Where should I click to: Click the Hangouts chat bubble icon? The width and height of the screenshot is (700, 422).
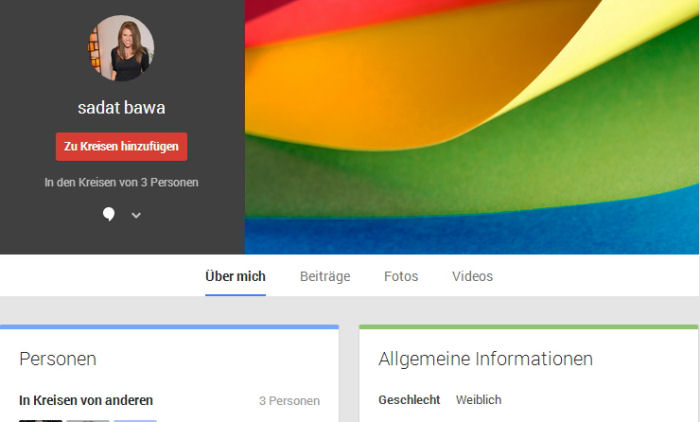pos(108,214)
